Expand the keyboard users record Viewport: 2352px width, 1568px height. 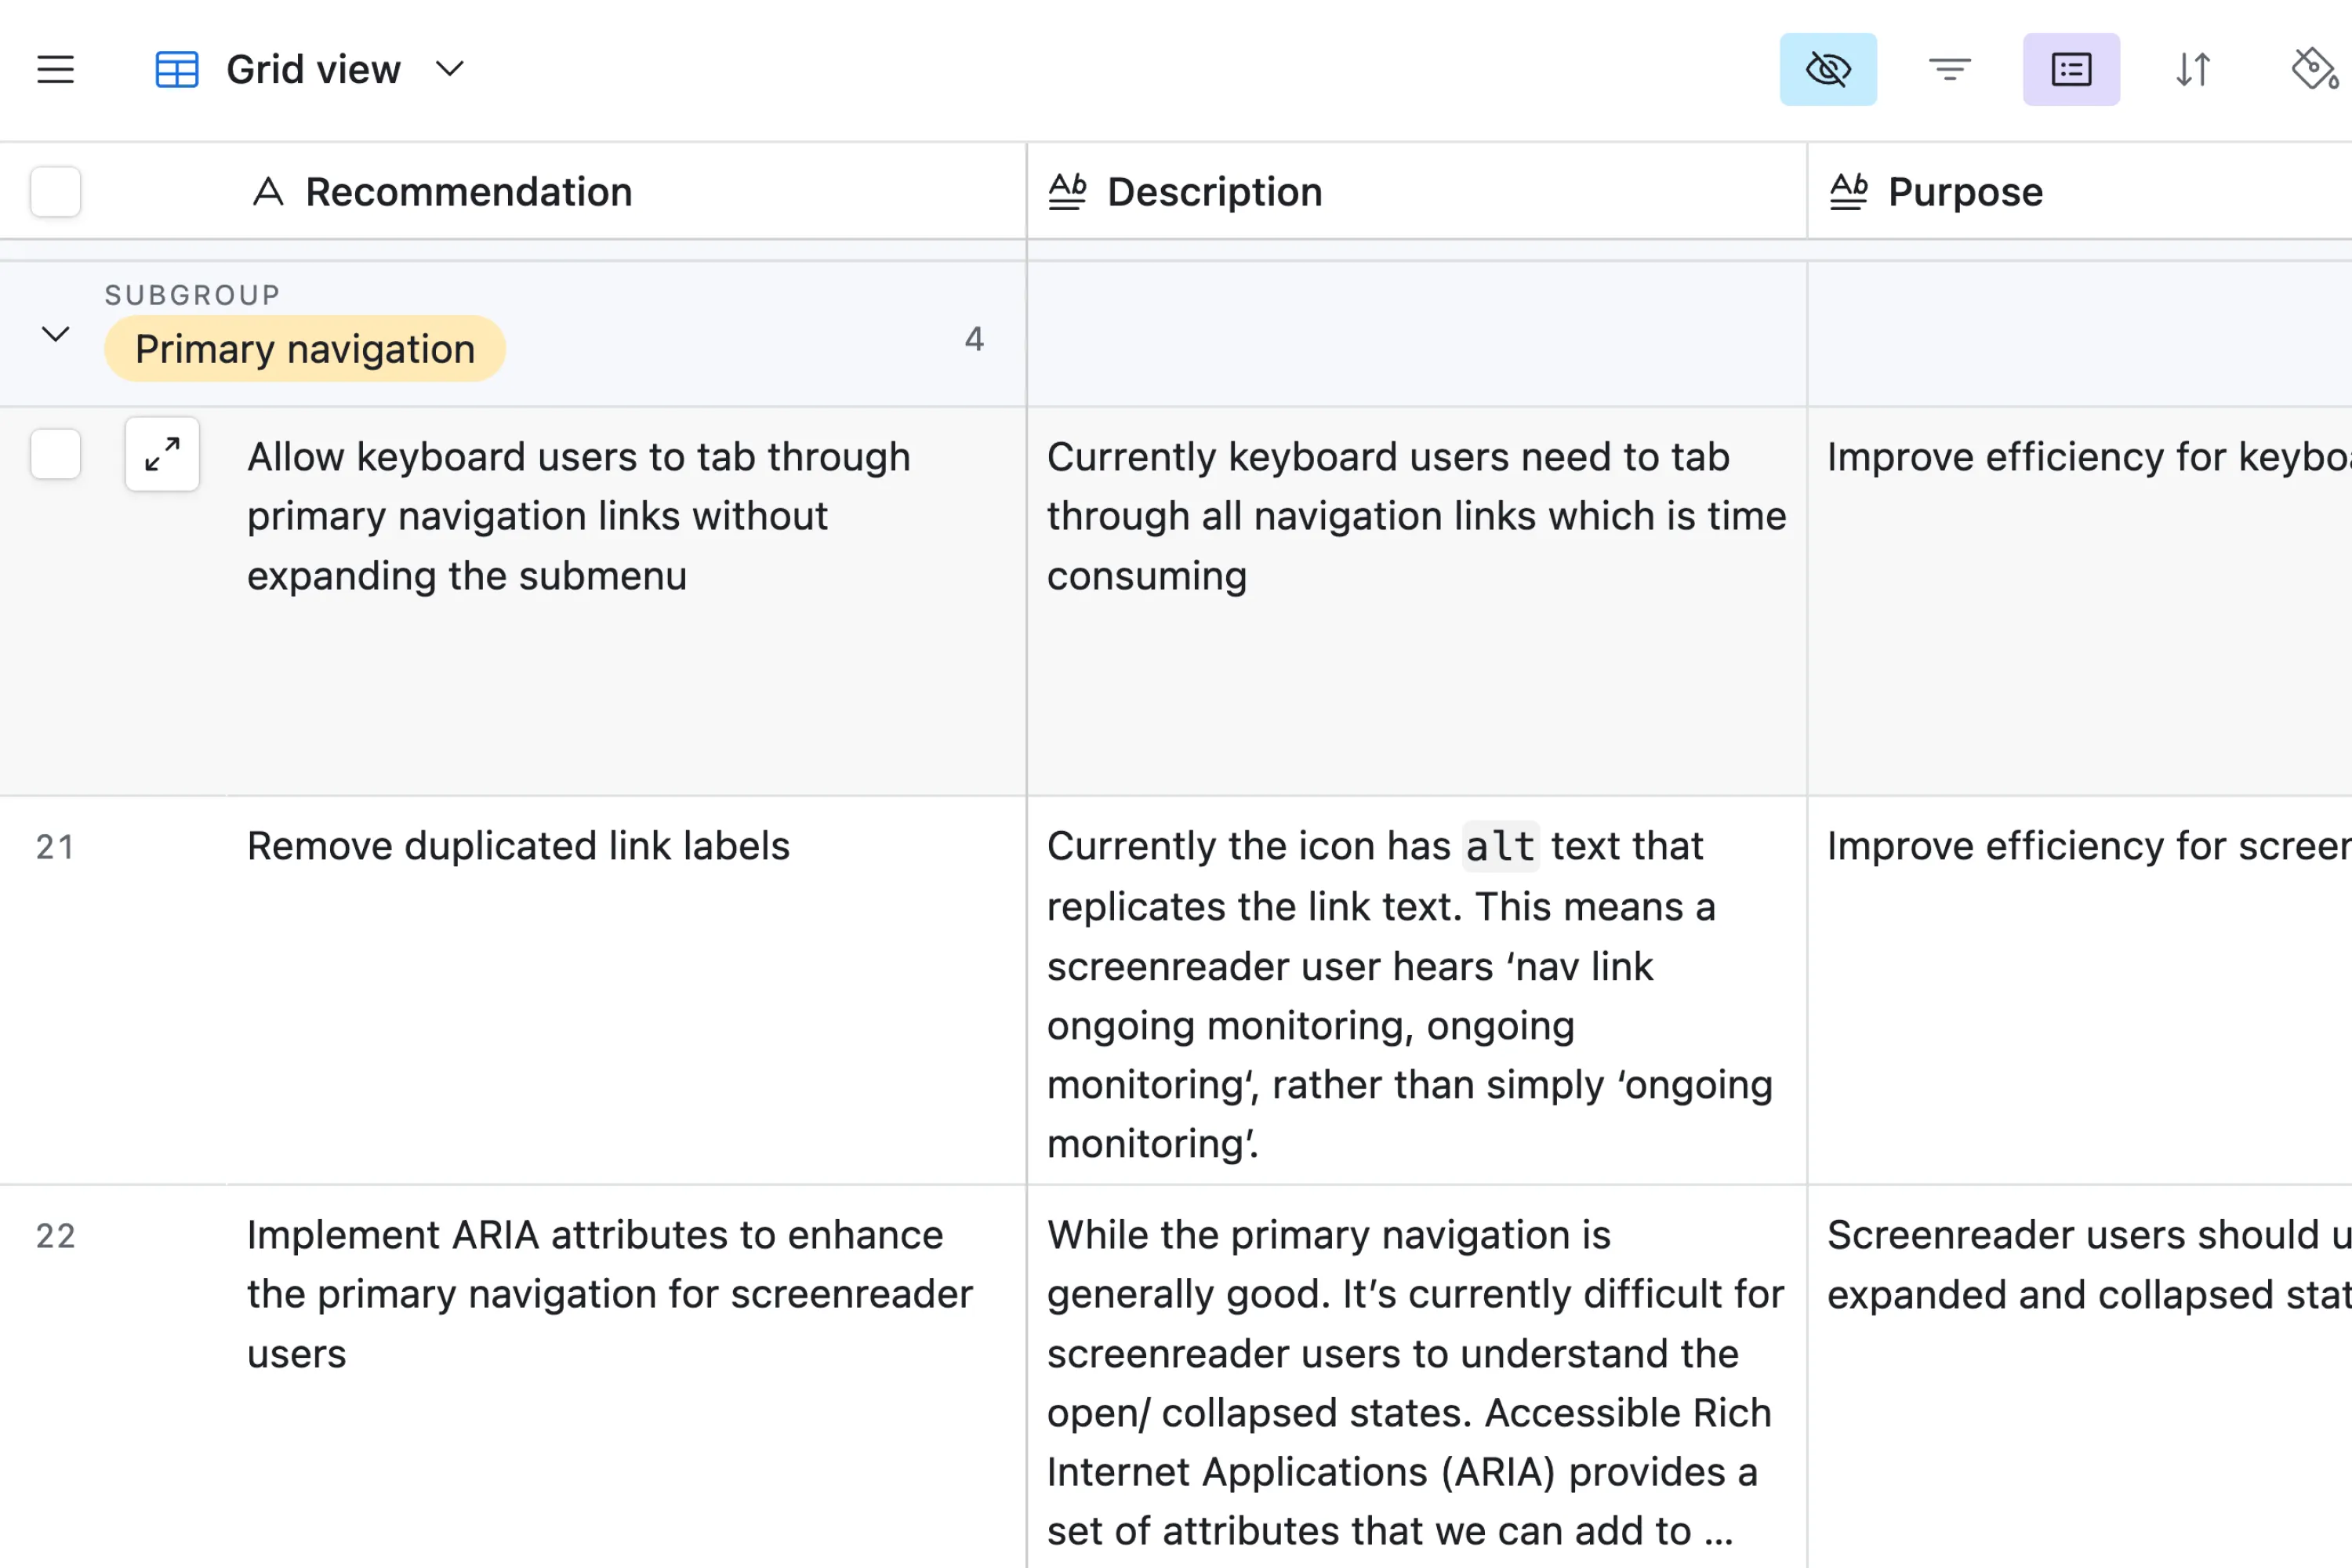[x=162, y=454]
